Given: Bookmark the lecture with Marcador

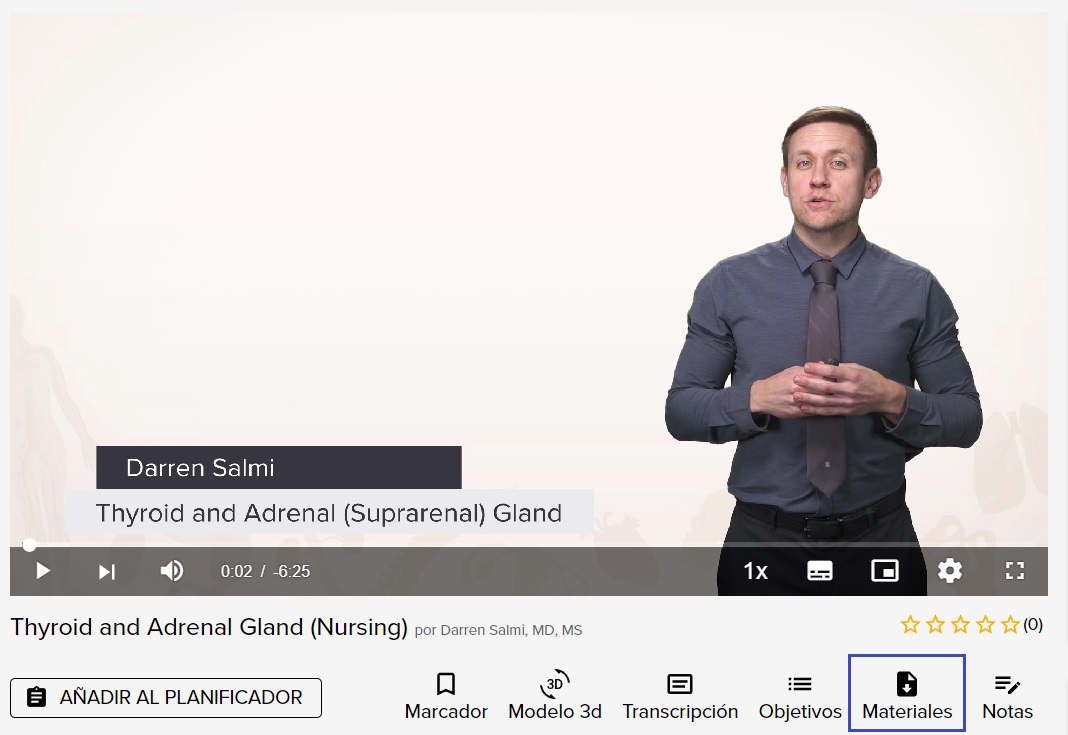Looking at the screenshot, I should coord(446,696).
